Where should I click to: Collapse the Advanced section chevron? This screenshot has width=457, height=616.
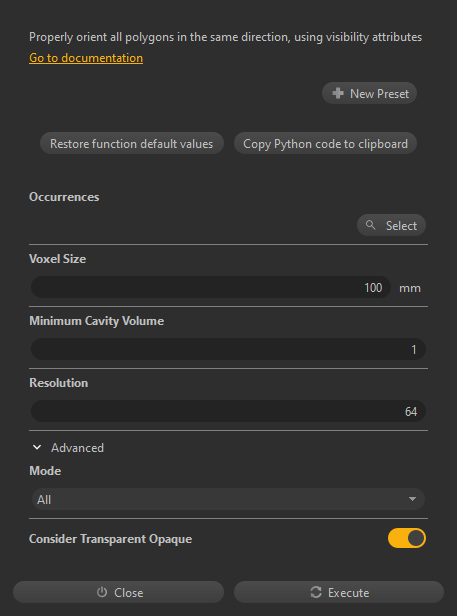[x=37, y=447]
